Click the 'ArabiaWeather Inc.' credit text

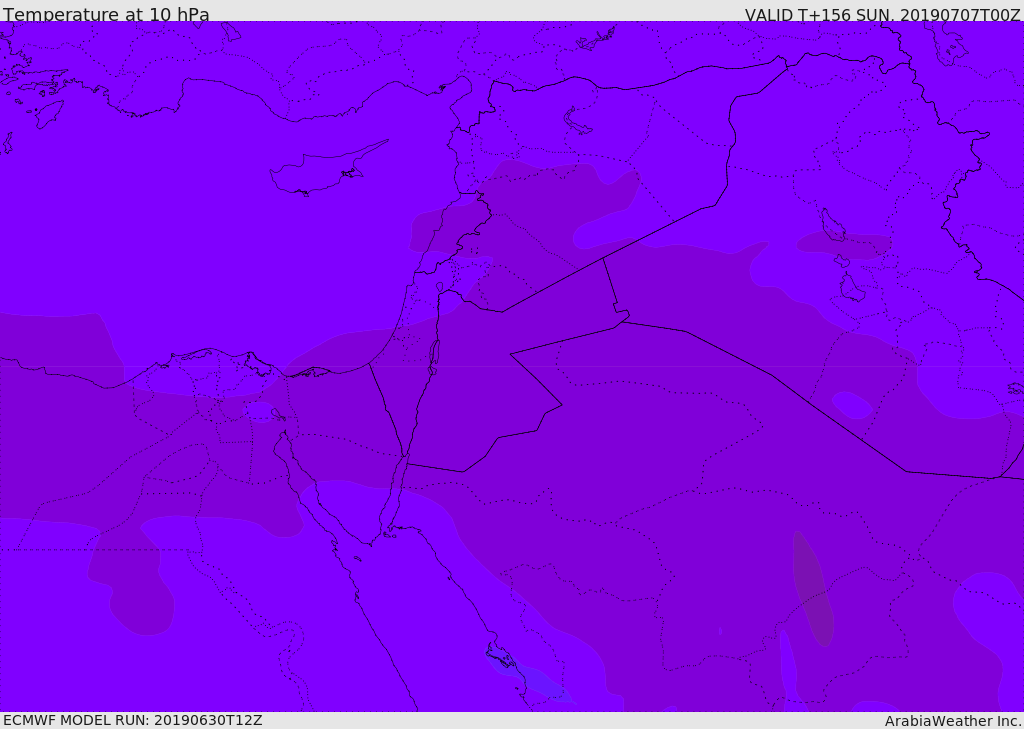tap(953, 721)
